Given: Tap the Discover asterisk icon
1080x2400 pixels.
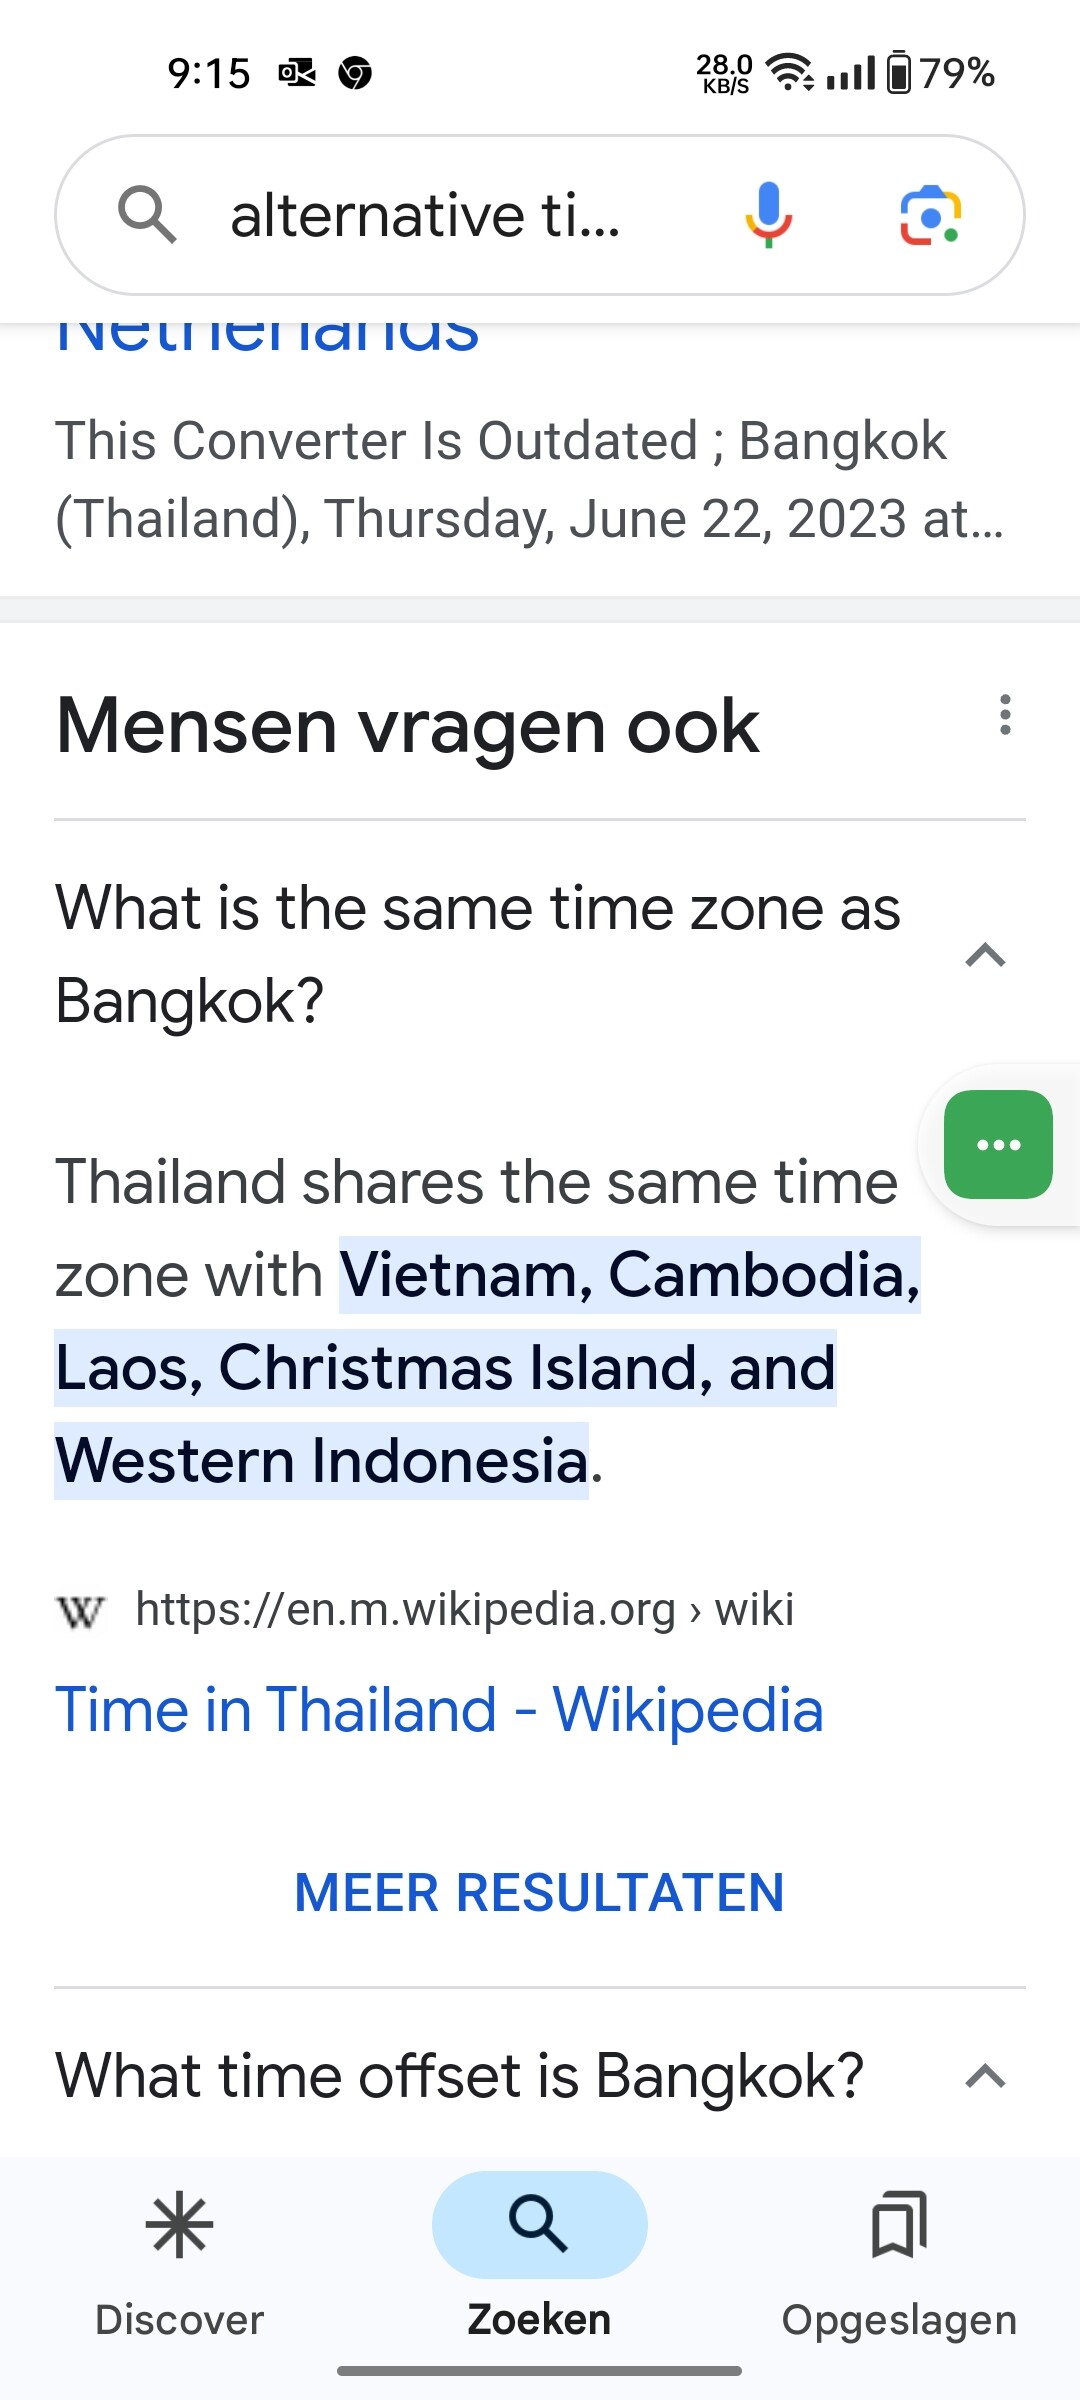Looking at the screenshot, I should 180,2225.
